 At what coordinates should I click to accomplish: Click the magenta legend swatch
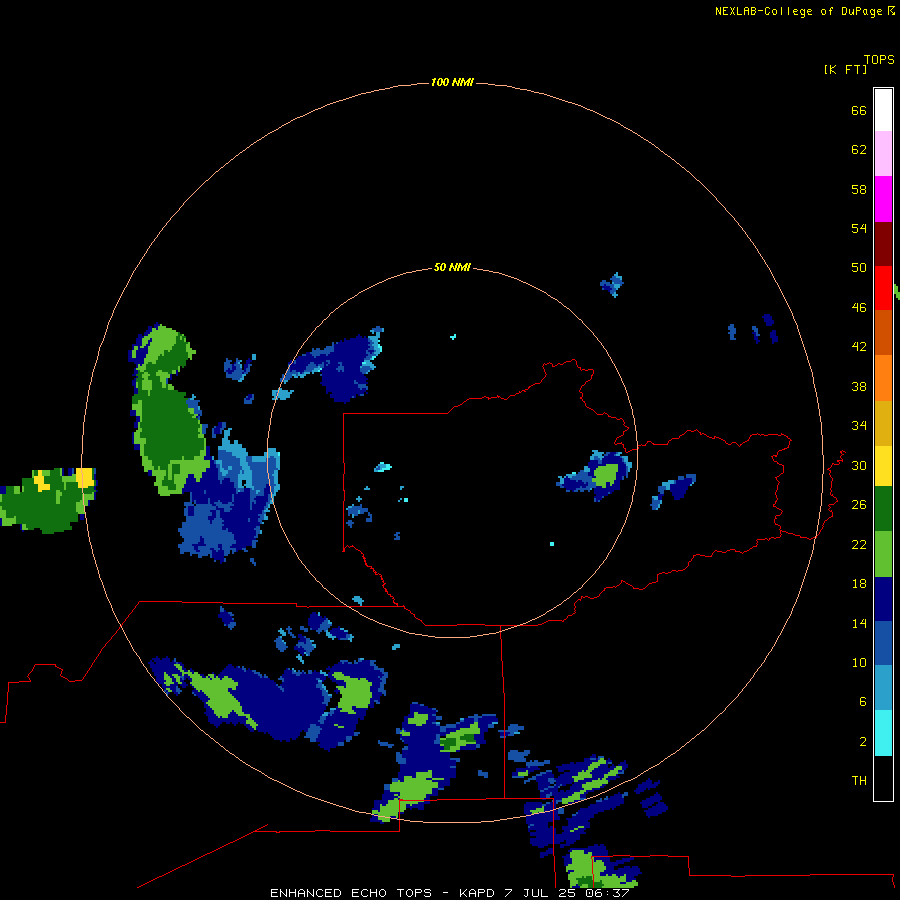(883, 199)
